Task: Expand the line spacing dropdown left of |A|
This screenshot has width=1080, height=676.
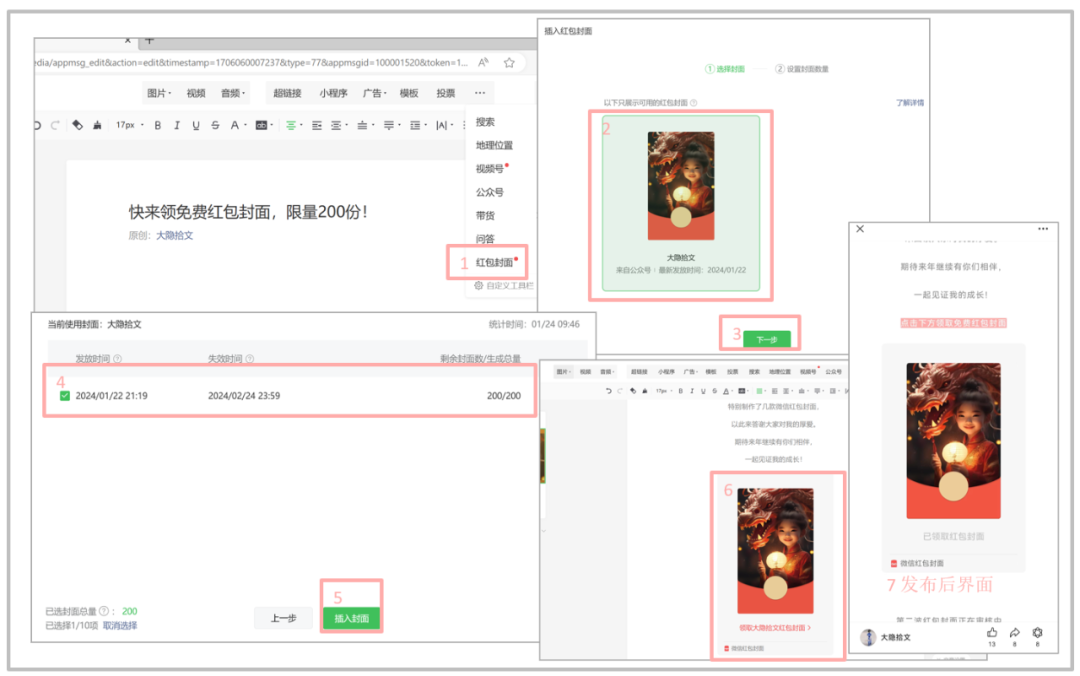Action: coord(417,125)
